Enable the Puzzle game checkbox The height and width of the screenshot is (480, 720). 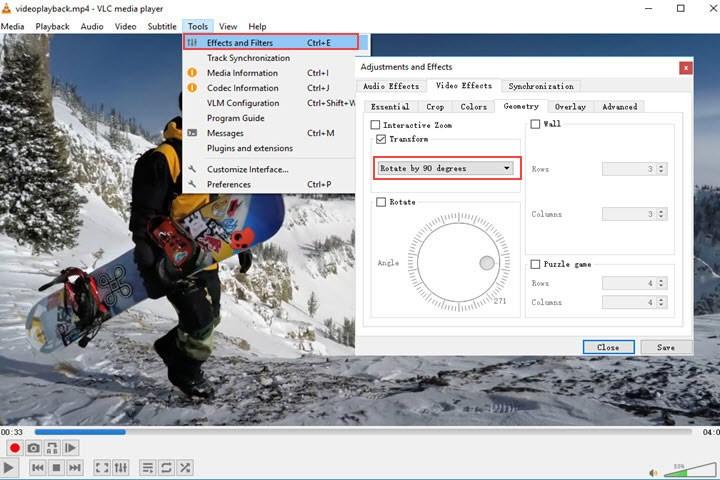click(x=535, y=264)
